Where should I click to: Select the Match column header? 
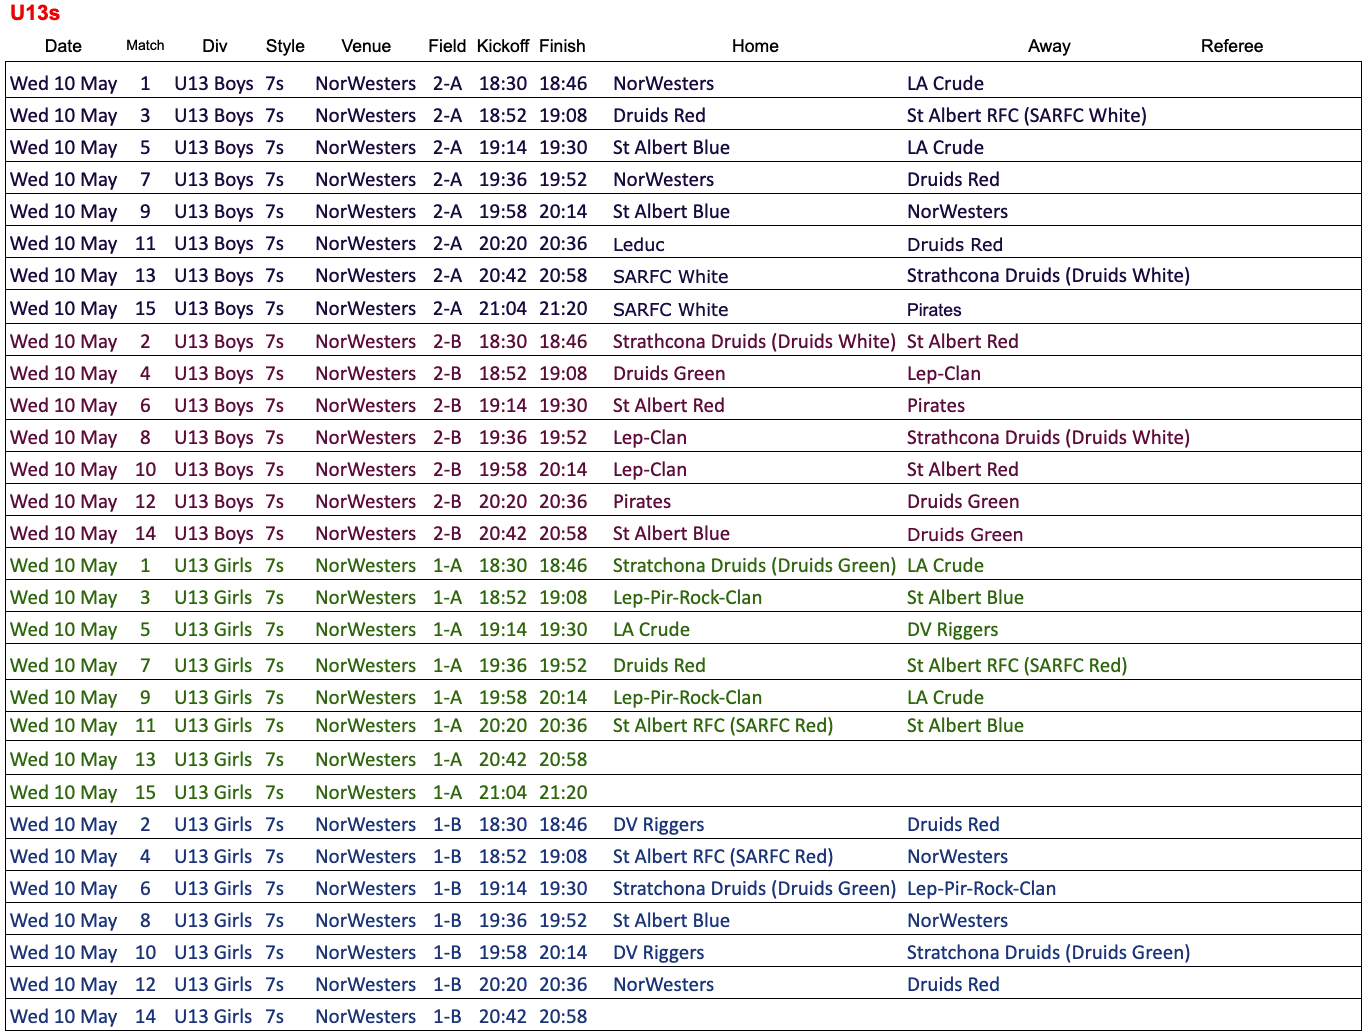(x=145, y=45)
